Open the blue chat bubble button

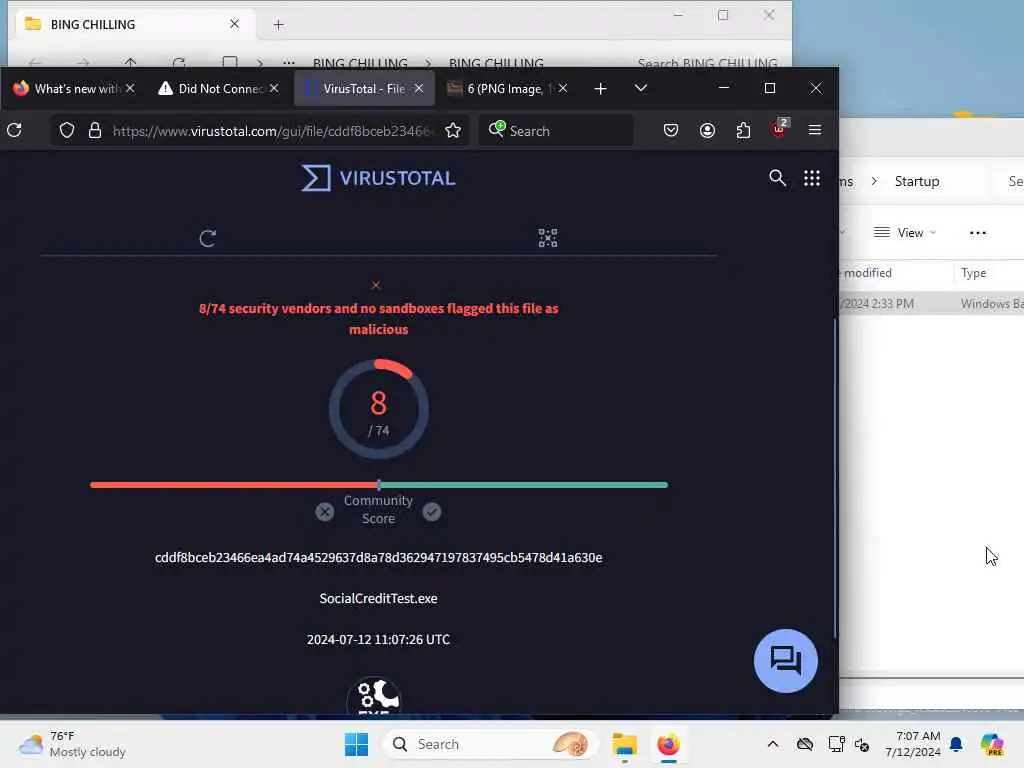click(786, 660)
